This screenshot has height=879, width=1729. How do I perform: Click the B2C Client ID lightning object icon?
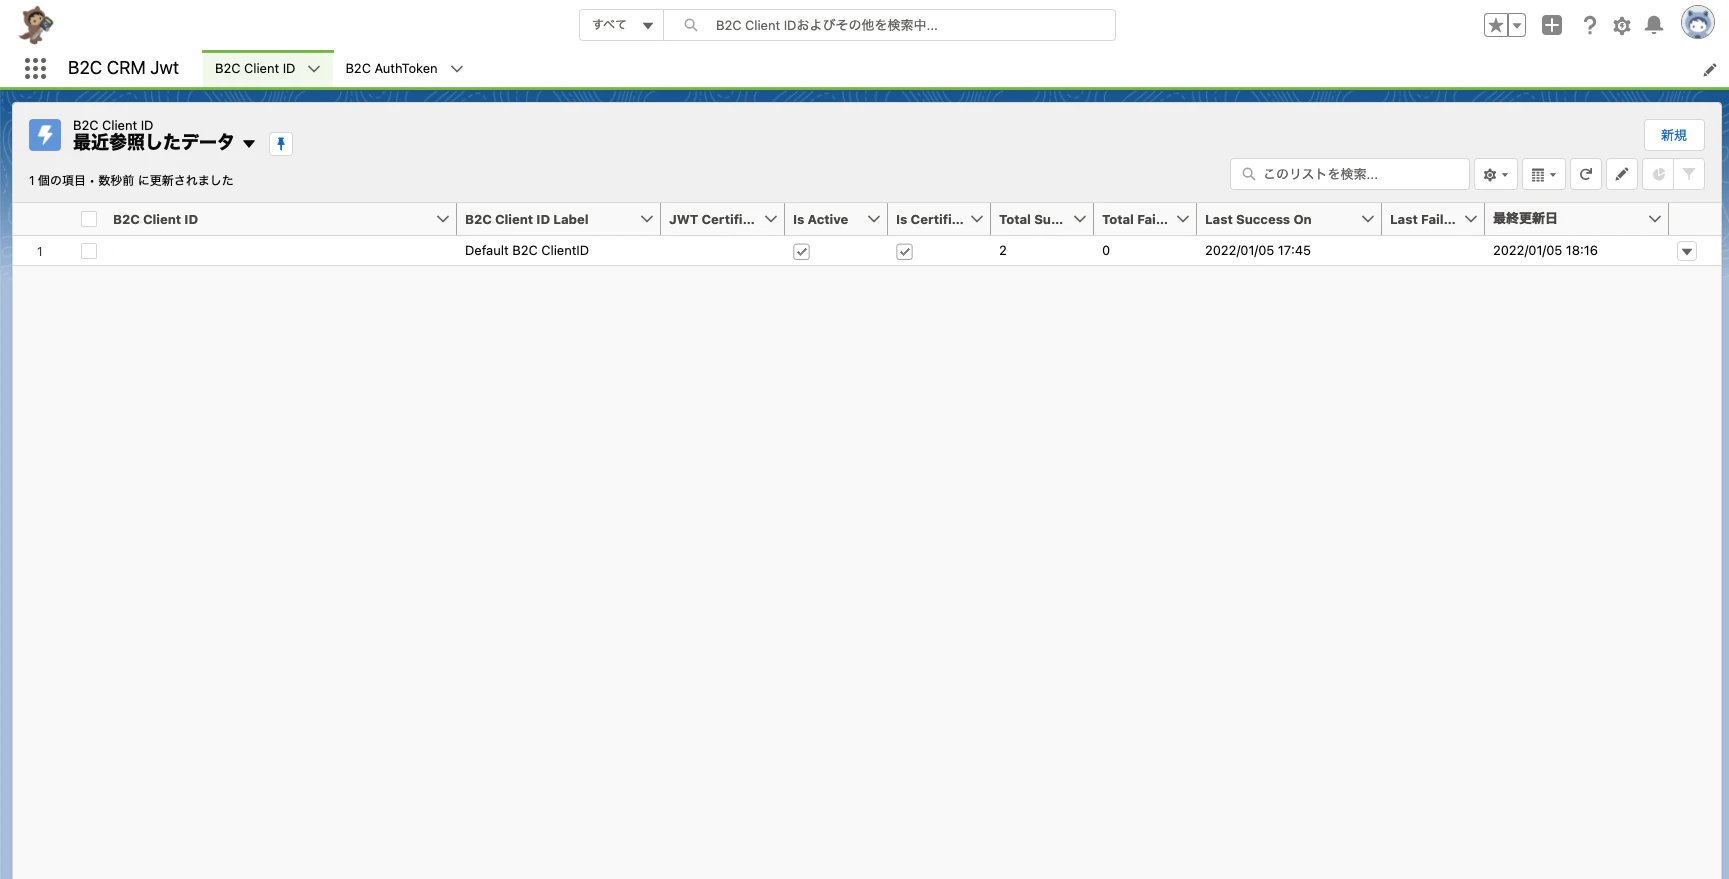point(45,135)
